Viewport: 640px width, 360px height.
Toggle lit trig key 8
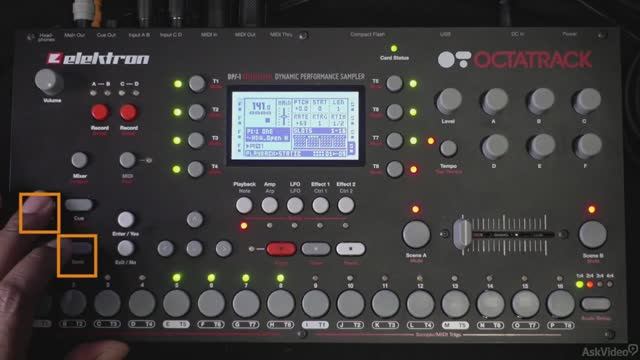pyautogui.click(x=280, y=303)
